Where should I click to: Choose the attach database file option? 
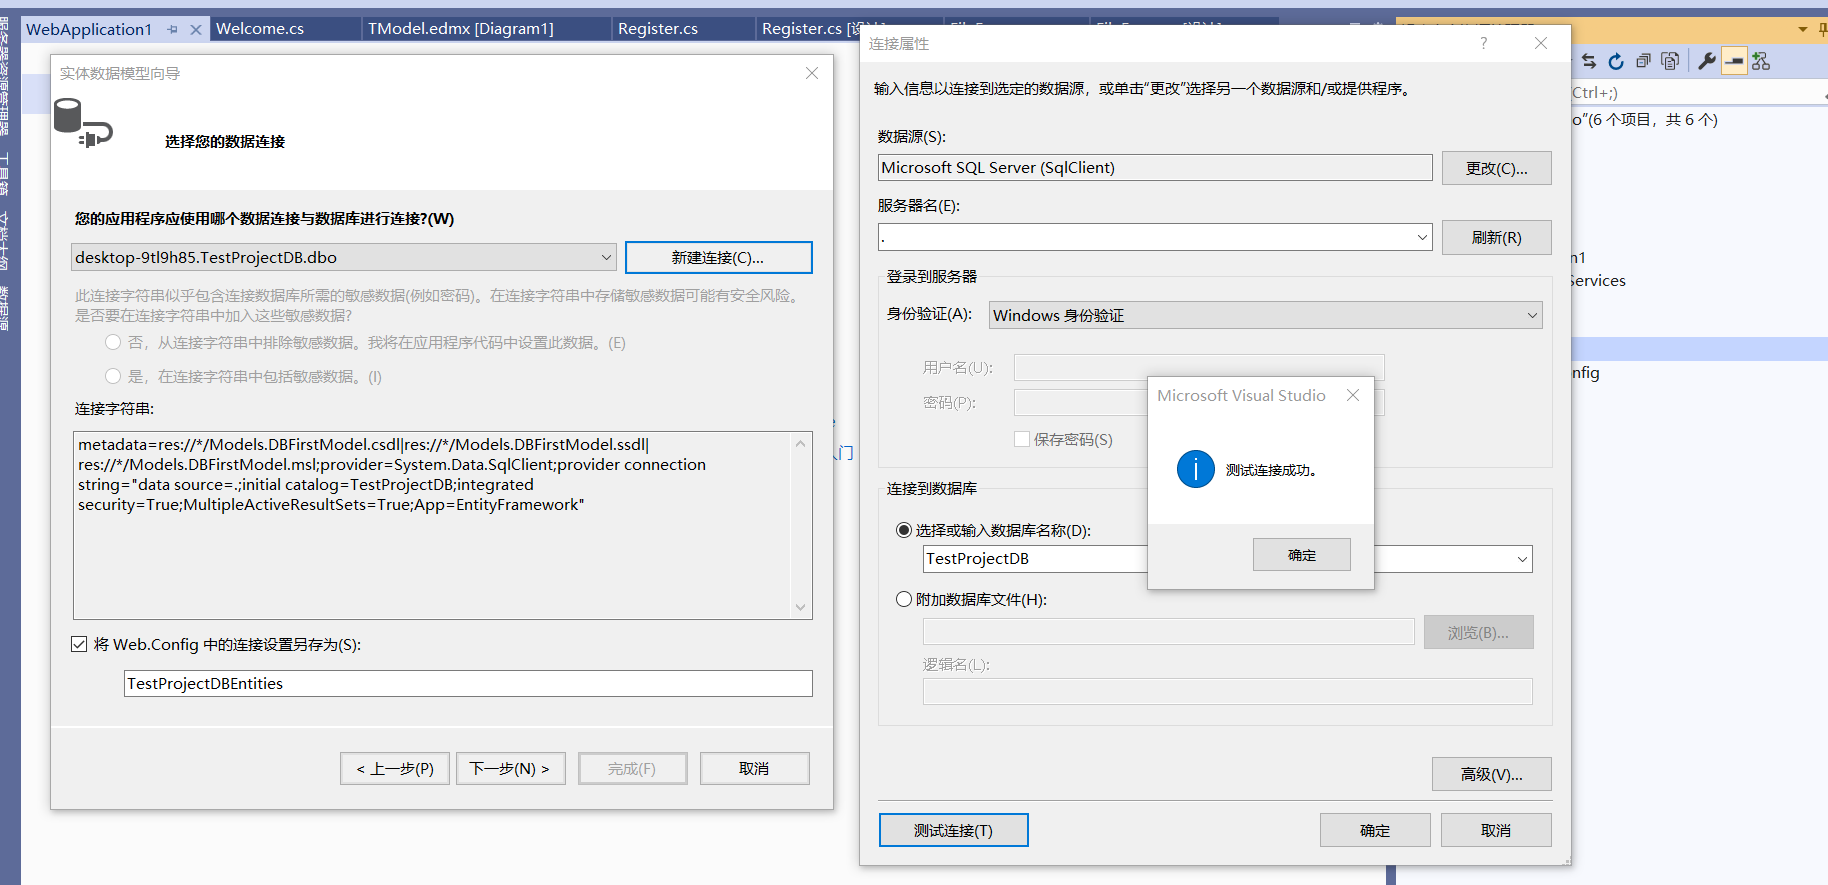pos(904,599)
